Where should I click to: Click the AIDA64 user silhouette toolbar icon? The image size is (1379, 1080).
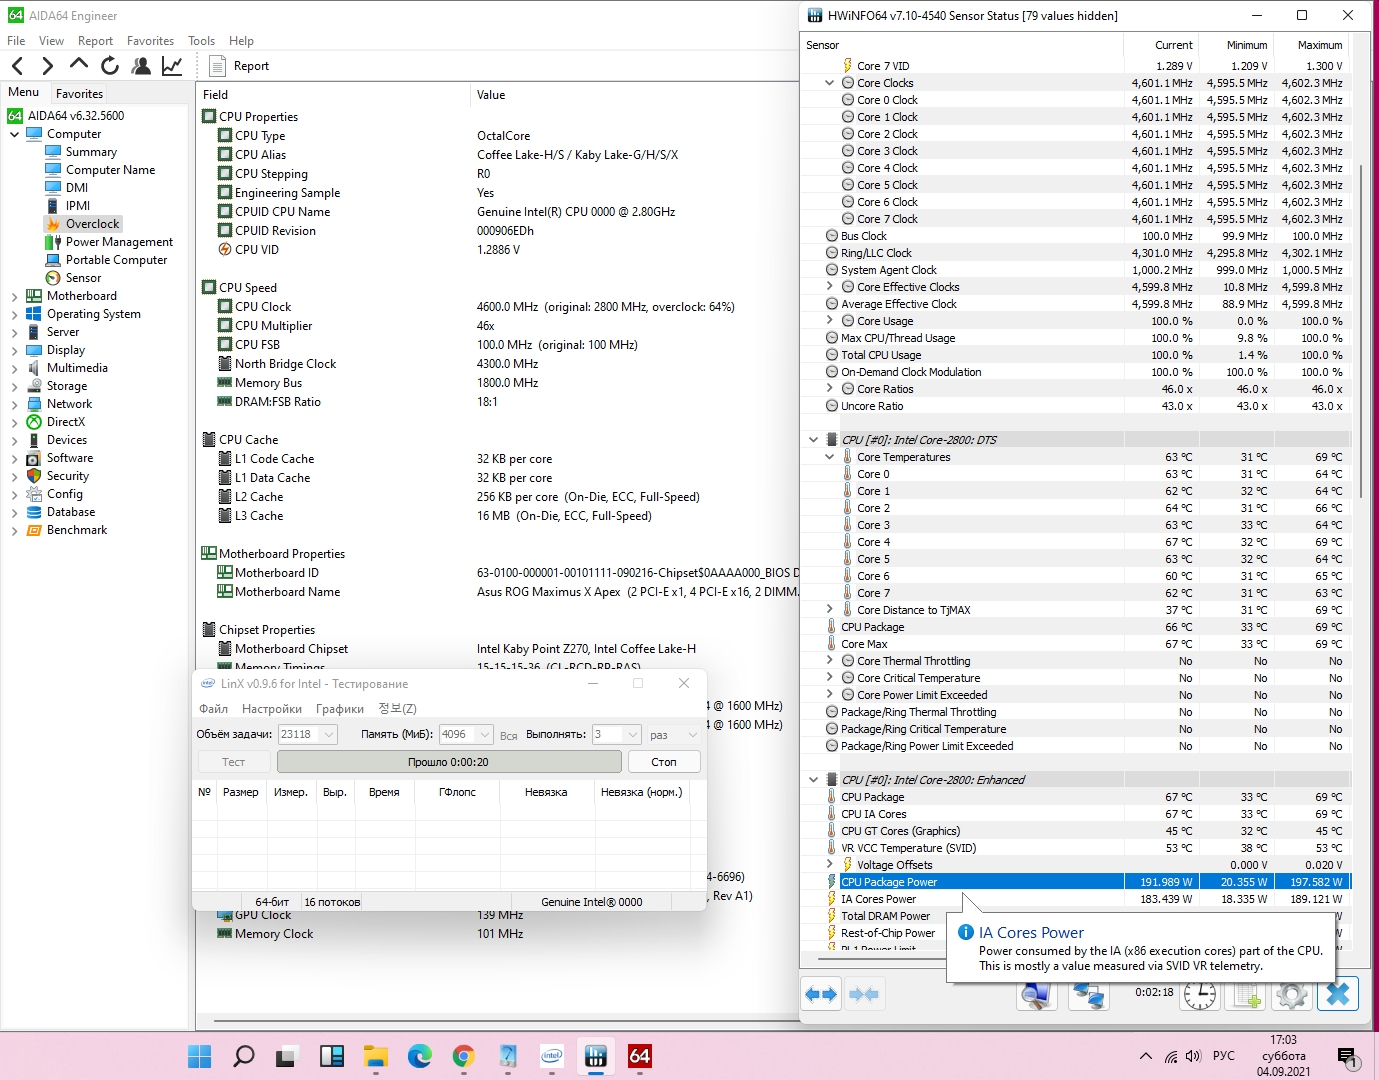pos(141,66)
